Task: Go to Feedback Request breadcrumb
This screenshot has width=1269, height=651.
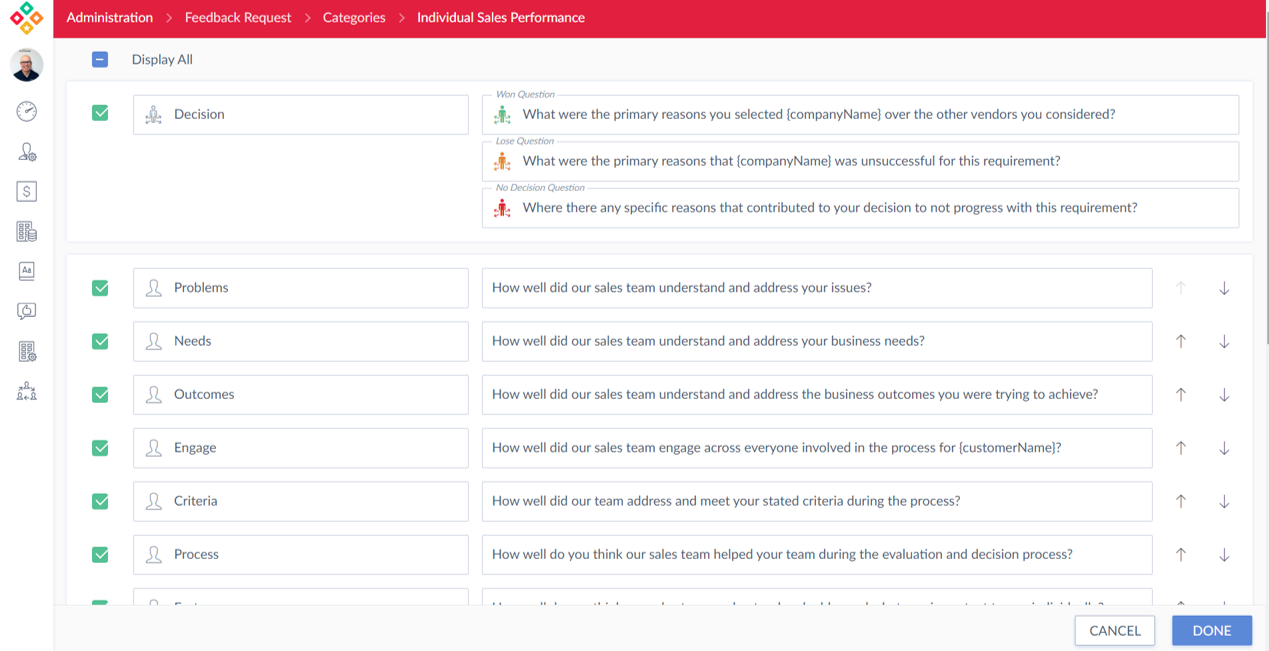Action: (x=238, y=18)
